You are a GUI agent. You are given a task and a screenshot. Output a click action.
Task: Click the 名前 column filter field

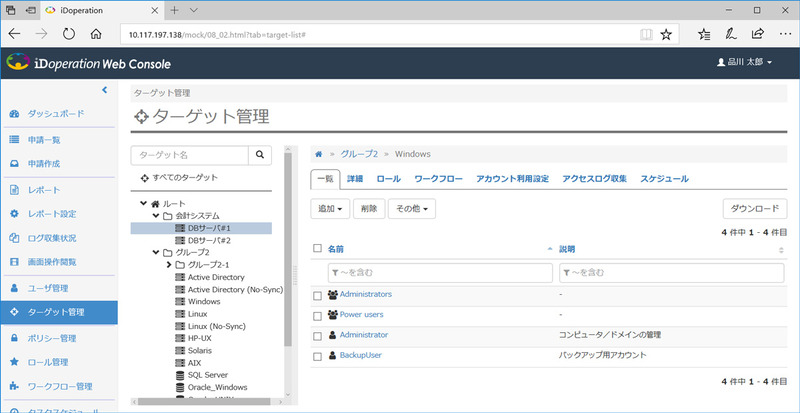440,273
